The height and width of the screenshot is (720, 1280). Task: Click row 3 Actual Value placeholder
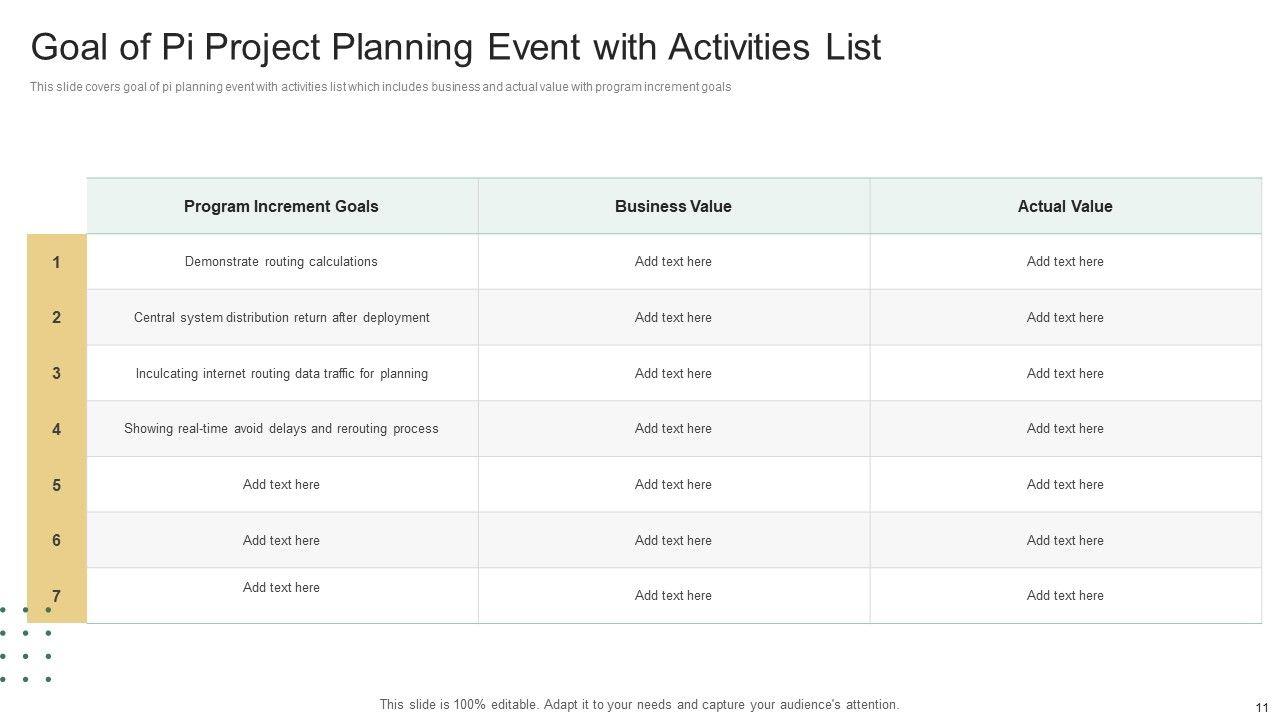pos(1065,374)
